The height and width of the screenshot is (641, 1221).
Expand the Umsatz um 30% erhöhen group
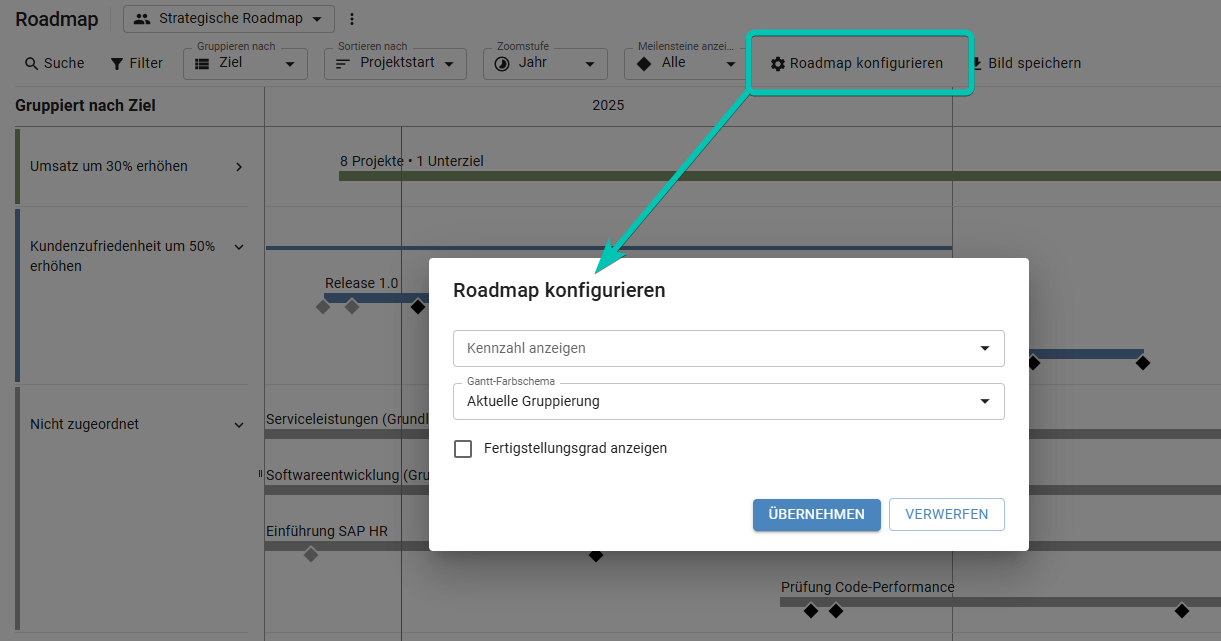coord(239,167)
